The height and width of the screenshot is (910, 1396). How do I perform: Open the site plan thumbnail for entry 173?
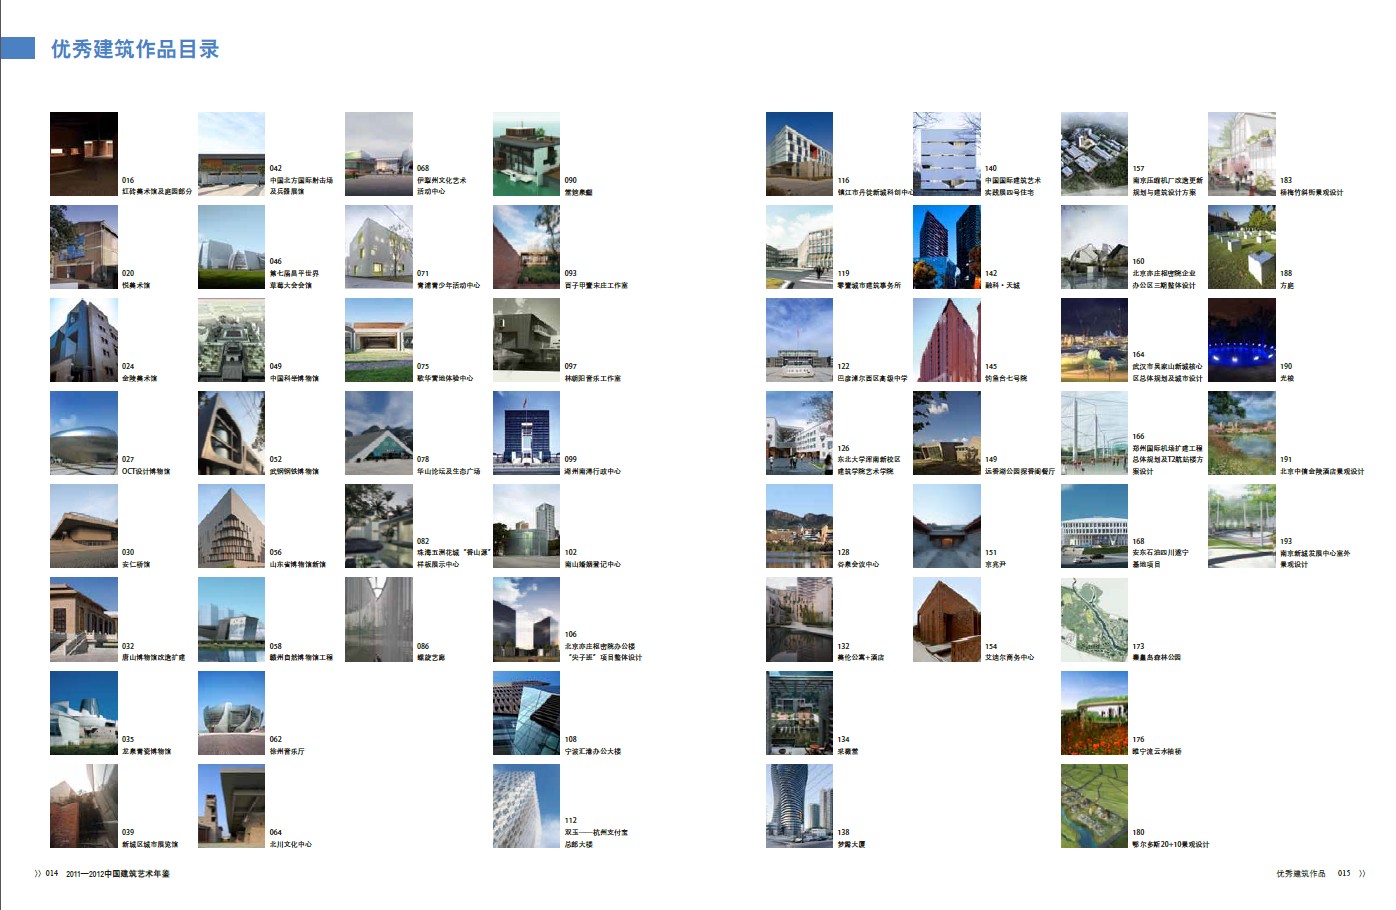tap(1094, 620)
